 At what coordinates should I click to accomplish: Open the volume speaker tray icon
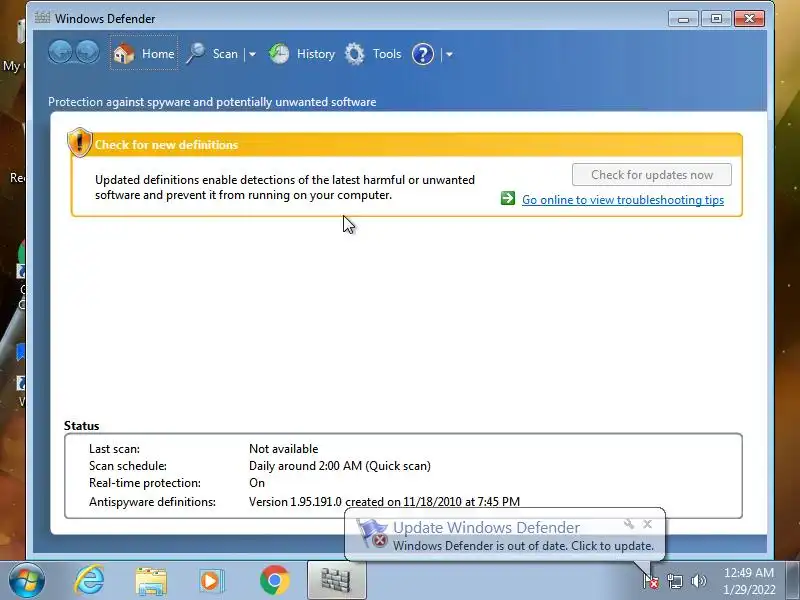698,581
